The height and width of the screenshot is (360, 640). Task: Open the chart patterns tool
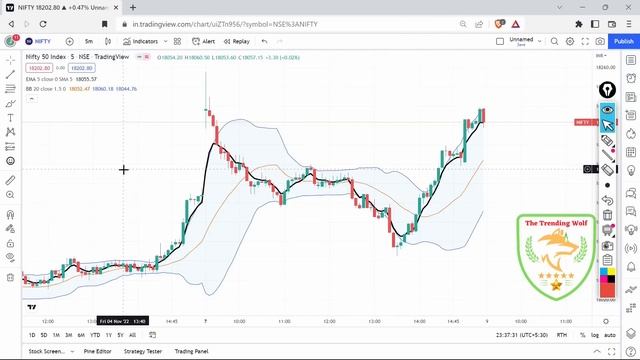point(10,132)
